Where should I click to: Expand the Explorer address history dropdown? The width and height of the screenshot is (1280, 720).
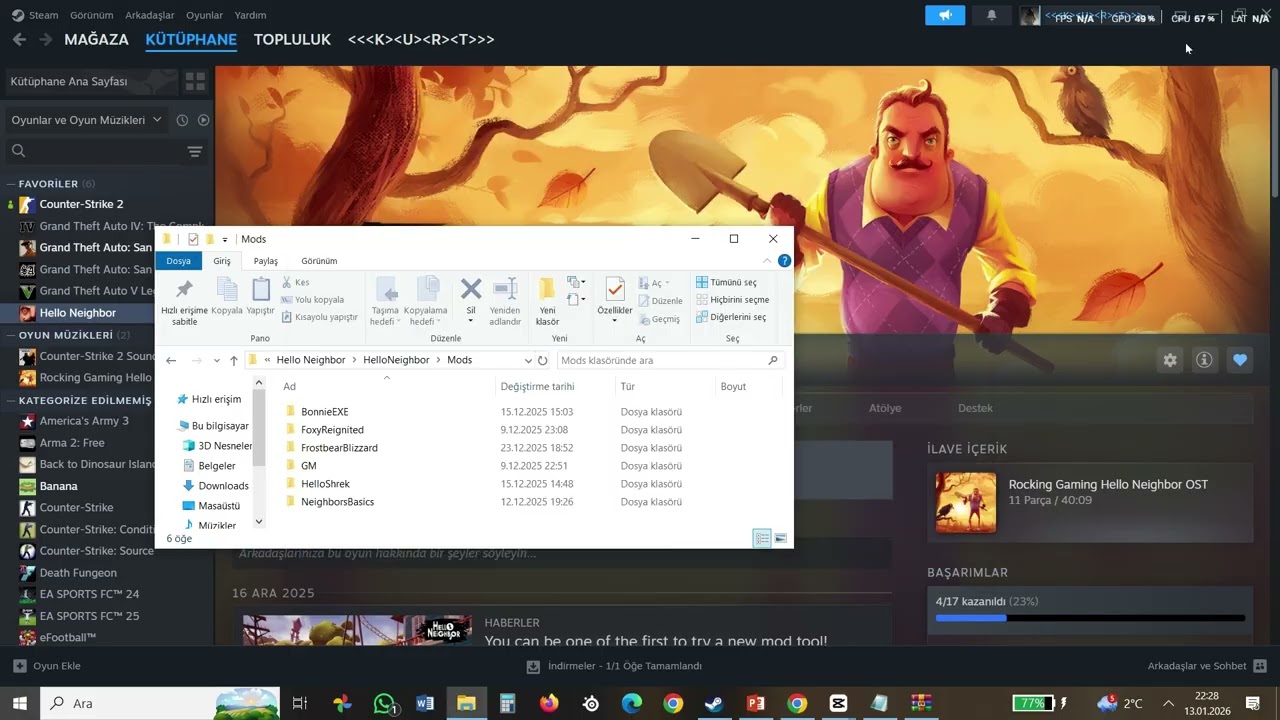(x=528, y=360)
